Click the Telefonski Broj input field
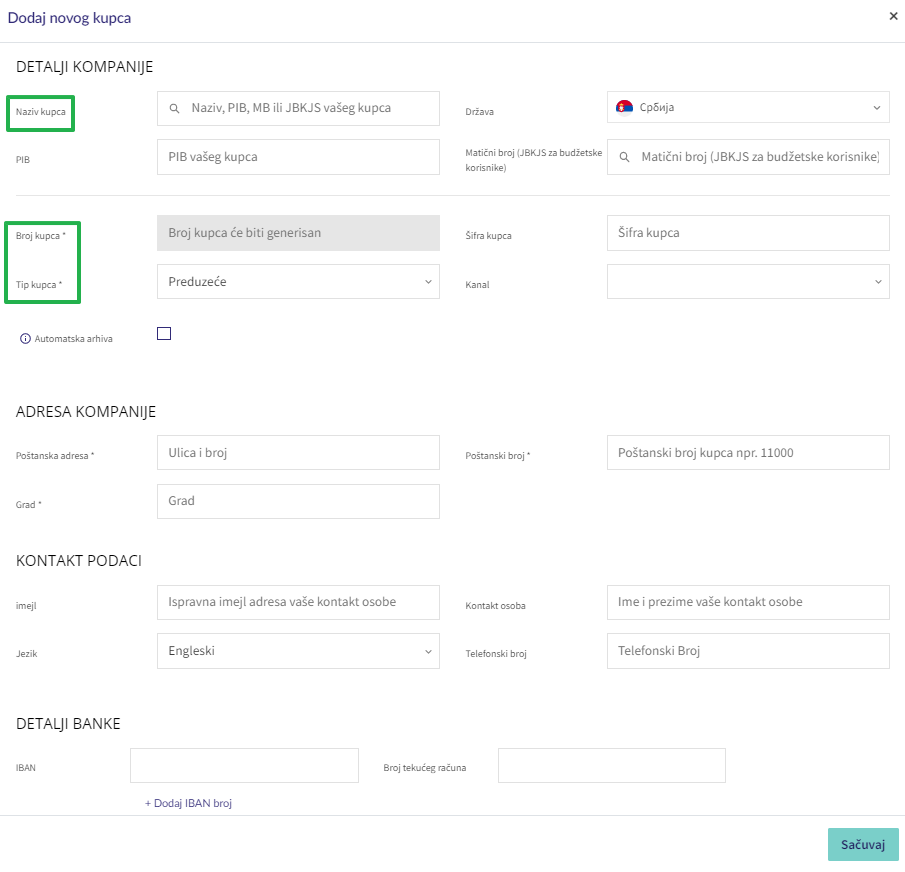The image size is (905, 872). [748, 651]
